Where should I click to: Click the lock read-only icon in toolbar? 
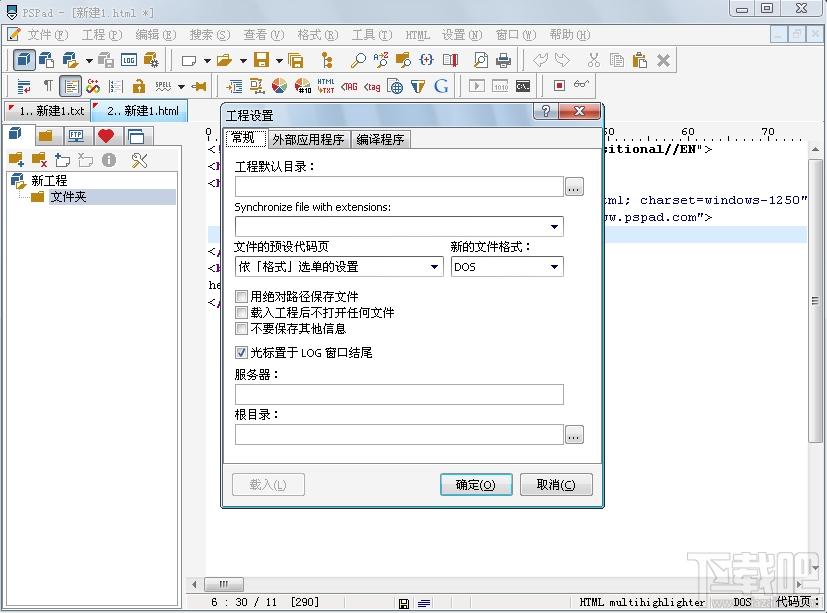point(139,86)
